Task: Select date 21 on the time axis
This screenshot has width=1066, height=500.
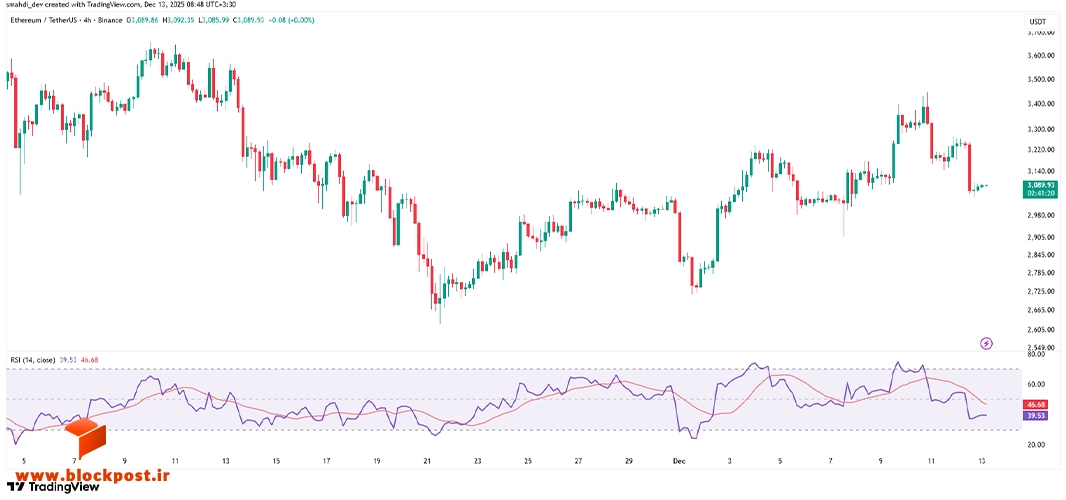Action: (x=427, y=461)
